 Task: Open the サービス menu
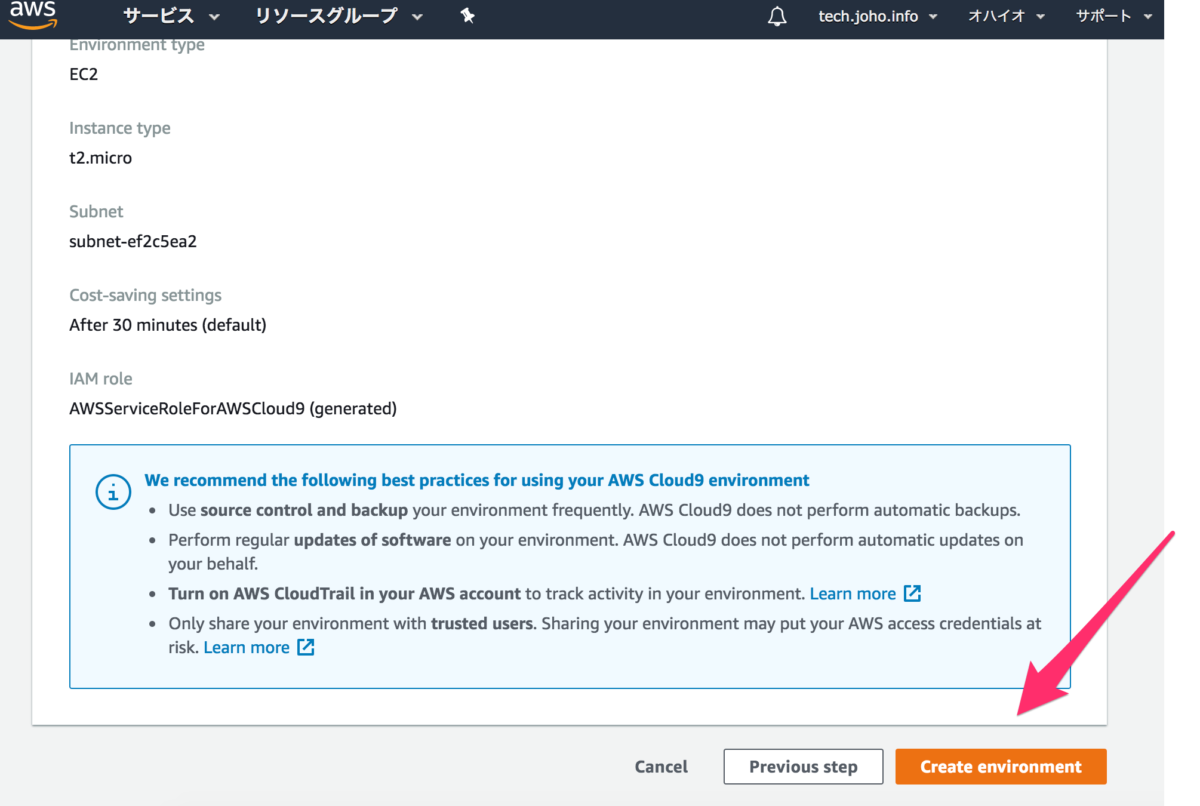click(171, 16)
